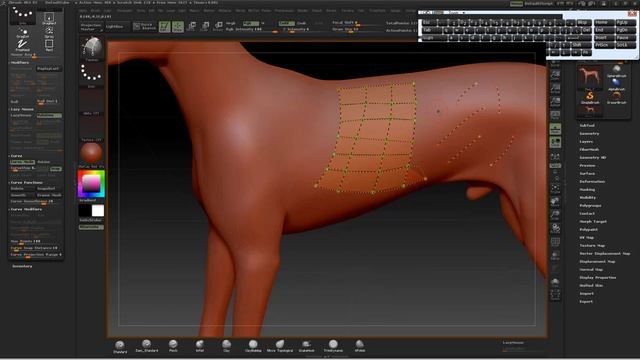Click the Quick Sketch button
640x360 pixels.
point(145,27)
